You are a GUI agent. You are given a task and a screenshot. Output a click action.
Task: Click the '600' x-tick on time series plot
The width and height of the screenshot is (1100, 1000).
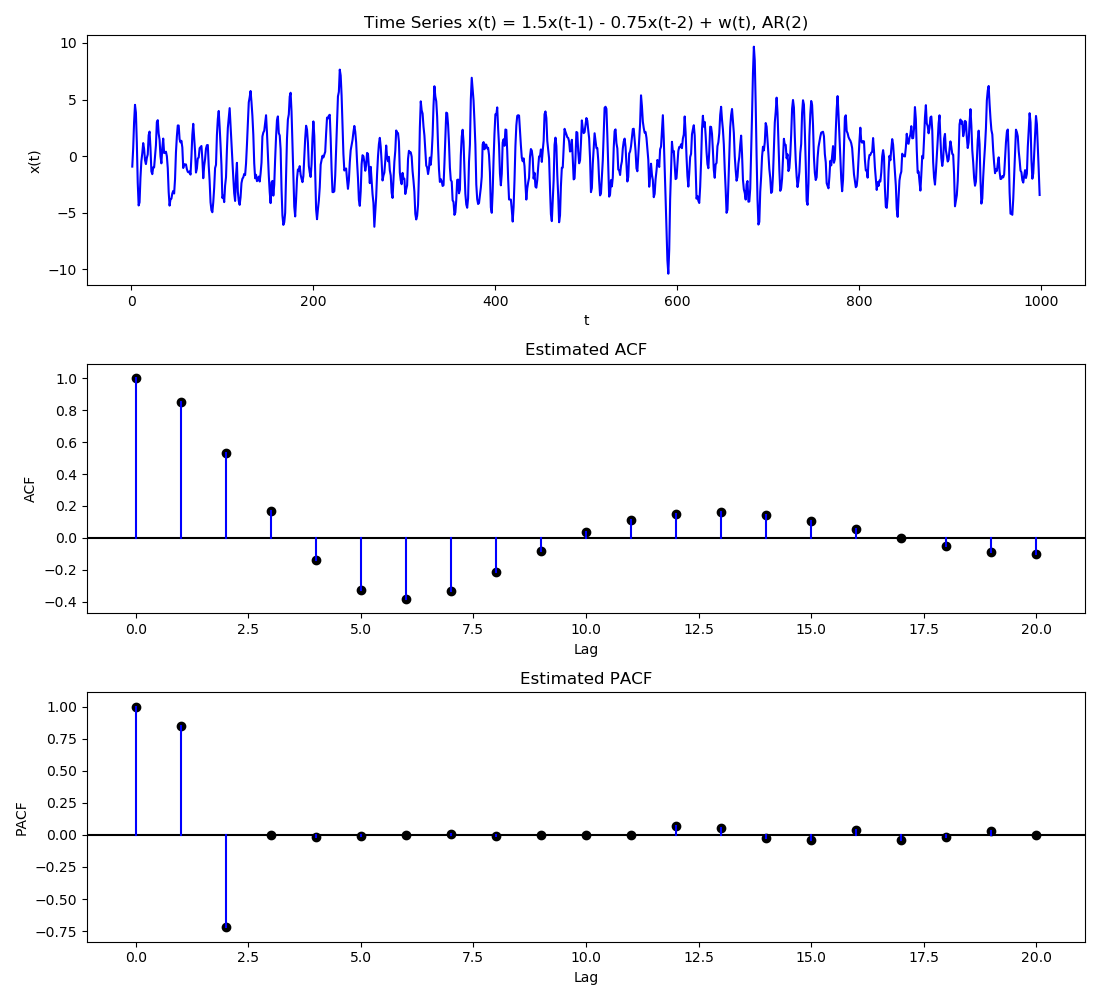[x=677, y=302]
